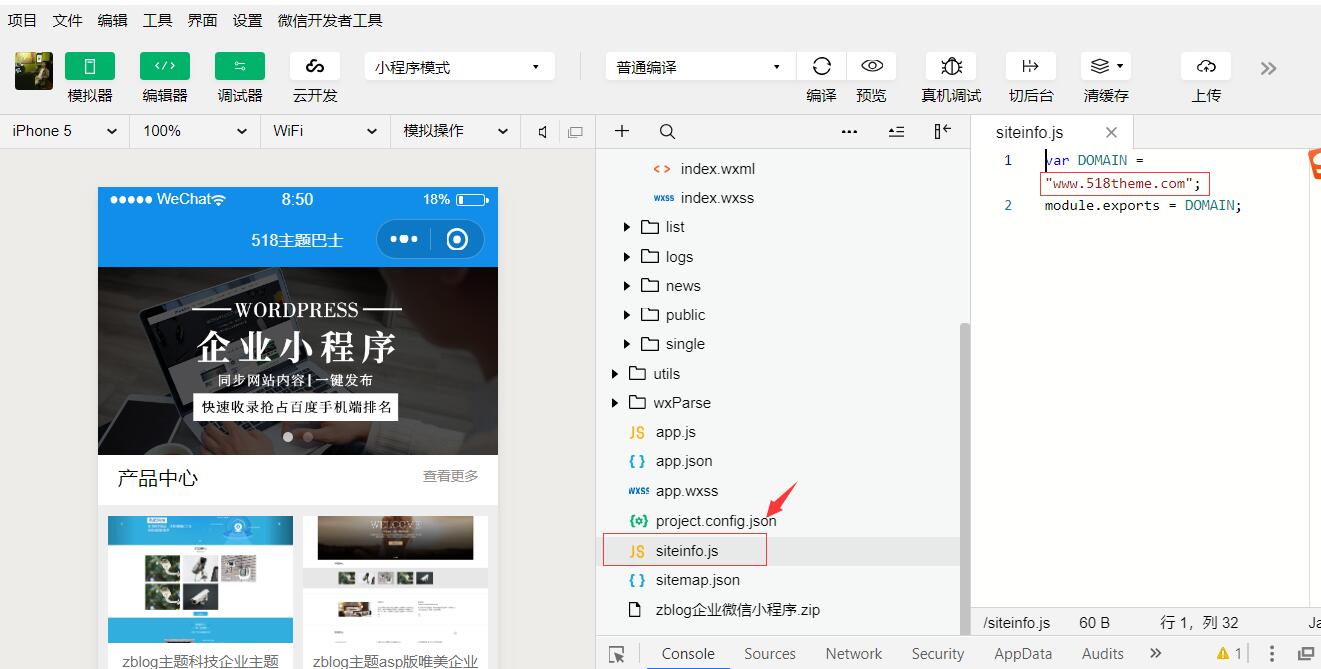
Task: Open the 文件 menu
Action: click(67, 20)
